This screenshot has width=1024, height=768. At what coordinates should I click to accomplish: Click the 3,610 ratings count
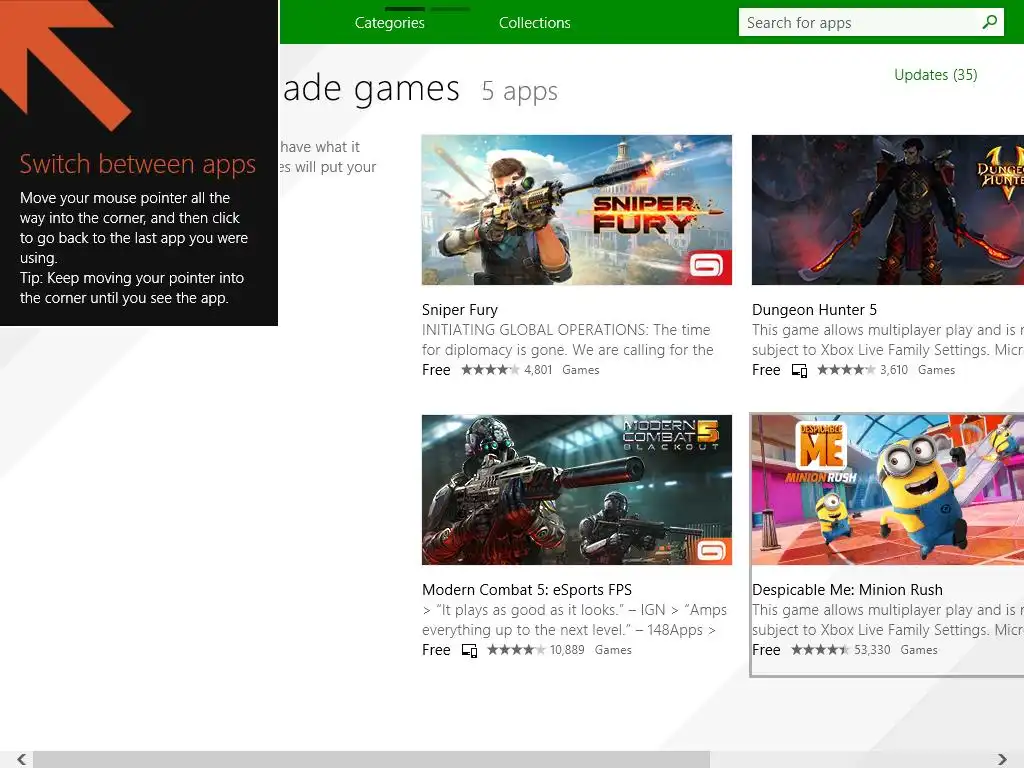[x=893, y=370]
